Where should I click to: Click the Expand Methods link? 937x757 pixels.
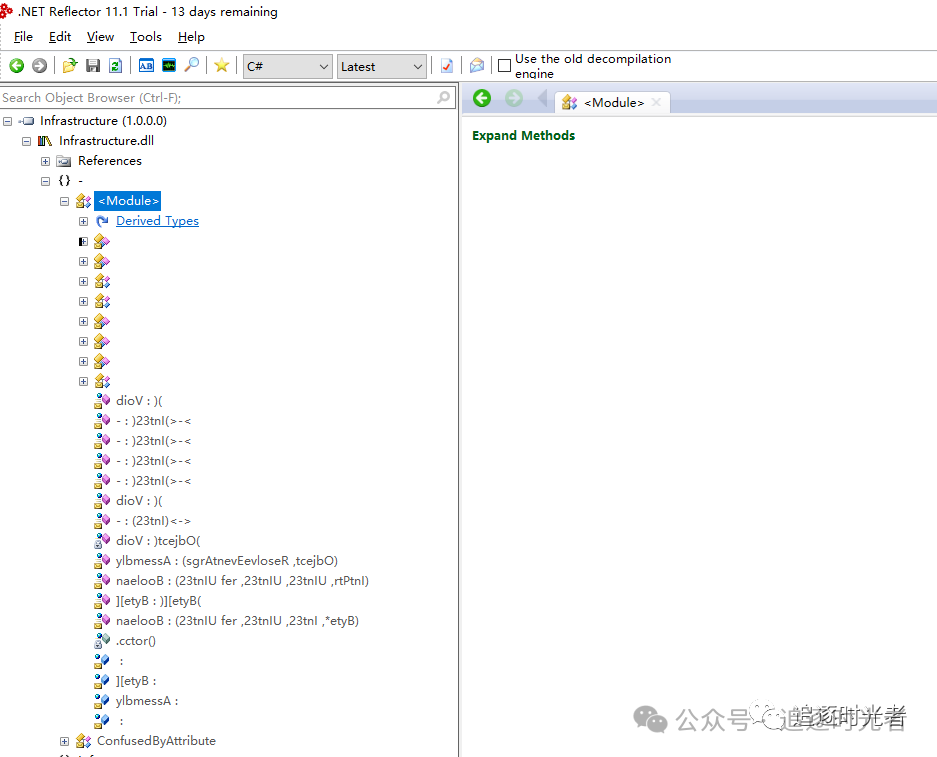523,135
